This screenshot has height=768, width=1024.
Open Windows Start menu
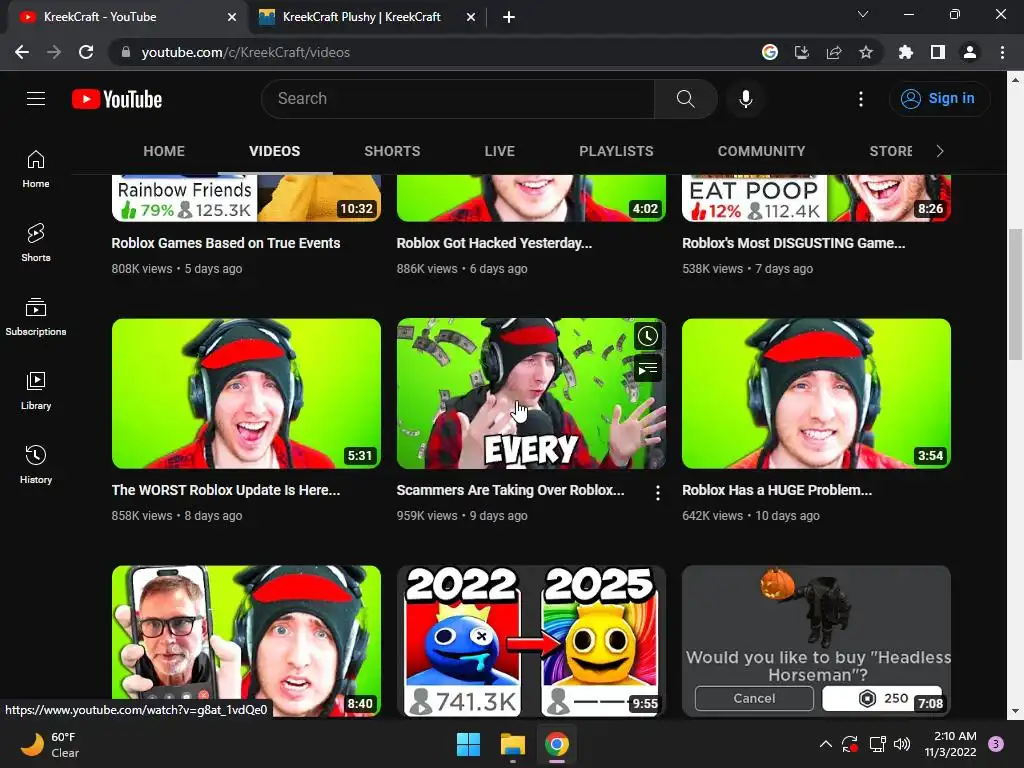[x=468, y=744]
